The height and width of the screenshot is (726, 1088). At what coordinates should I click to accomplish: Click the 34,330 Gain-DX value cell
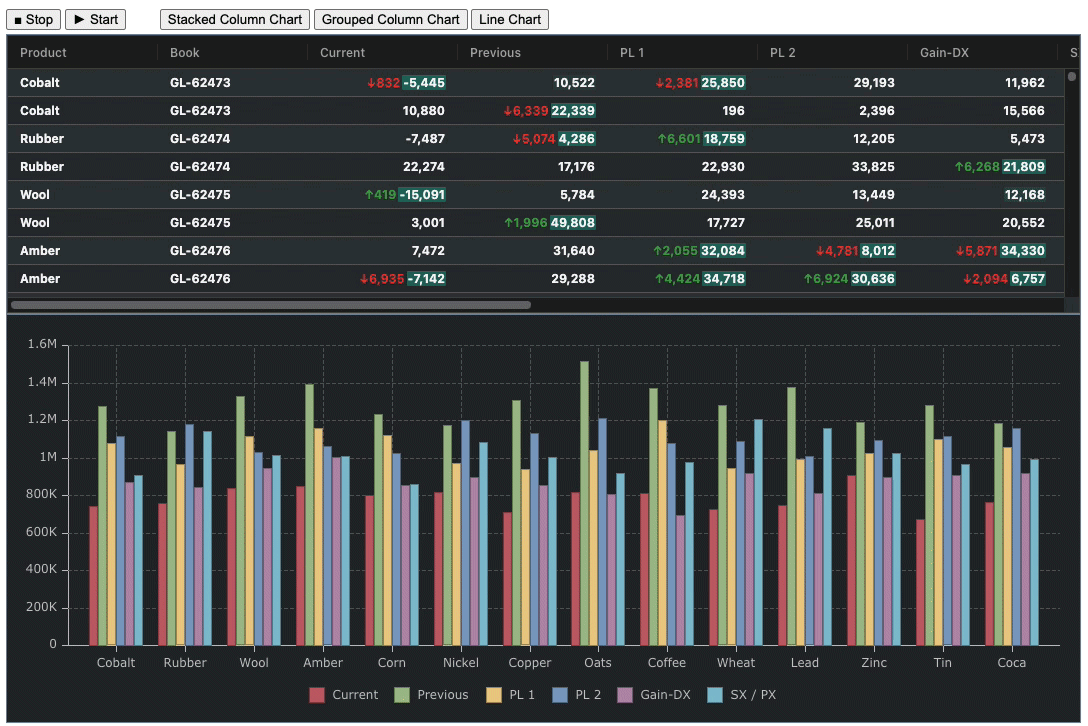click(982, 251)
